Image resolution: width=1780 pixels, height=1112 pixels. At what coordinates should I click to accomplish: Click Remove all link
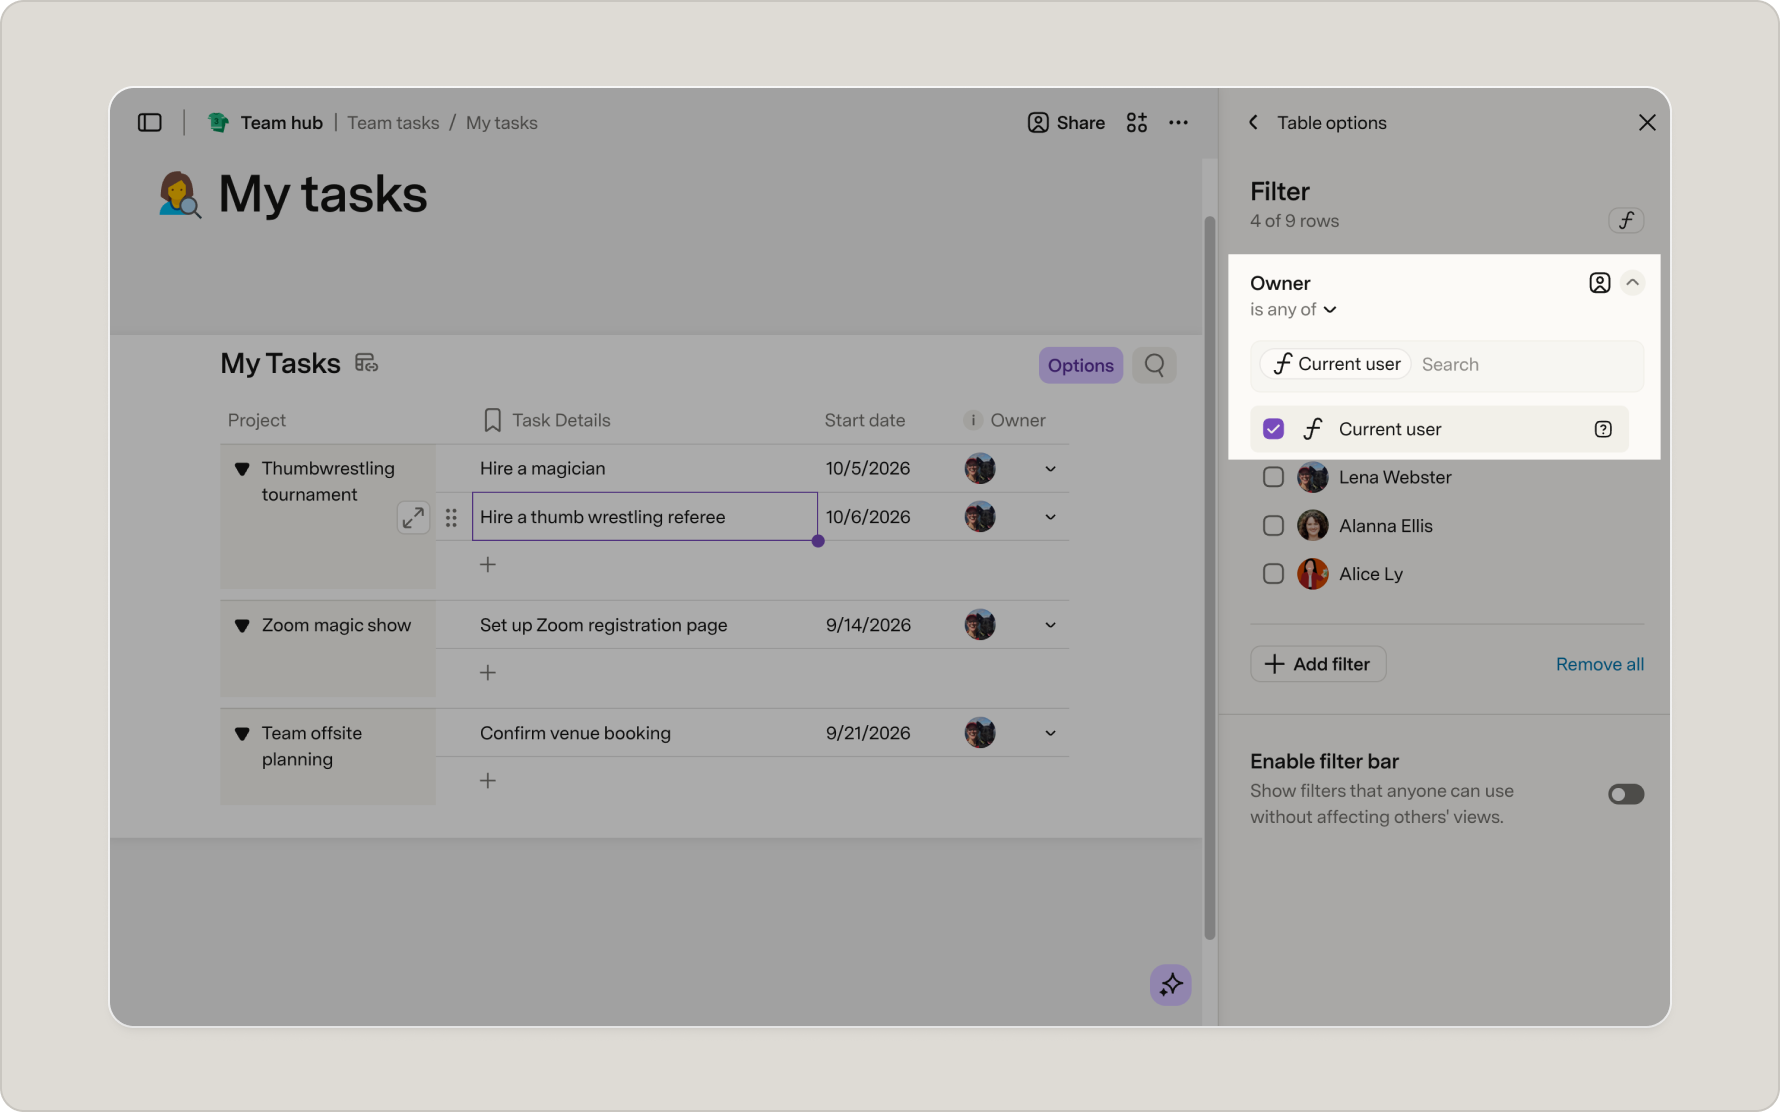coord(1600,664)
